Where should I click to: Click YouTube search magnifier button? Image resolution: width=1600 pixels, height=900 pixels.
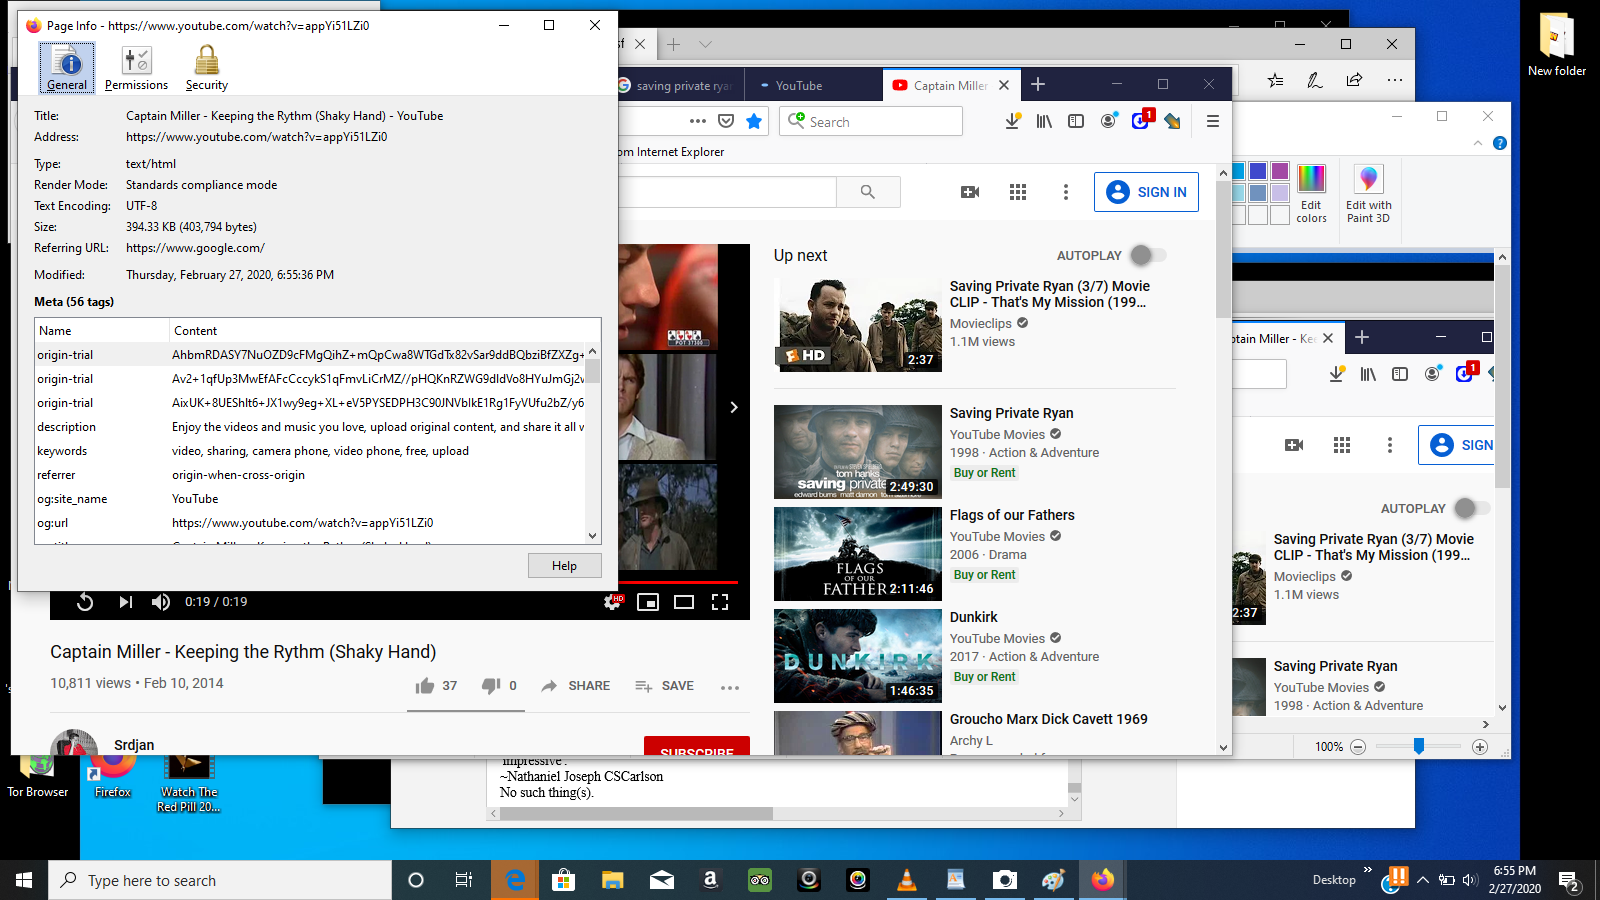[868, 192]
